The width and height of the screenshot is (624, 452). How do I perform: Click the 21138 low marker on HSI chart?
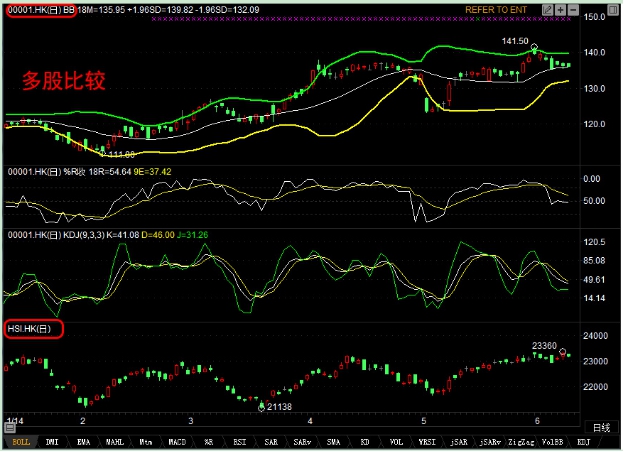tap(278, 406)
